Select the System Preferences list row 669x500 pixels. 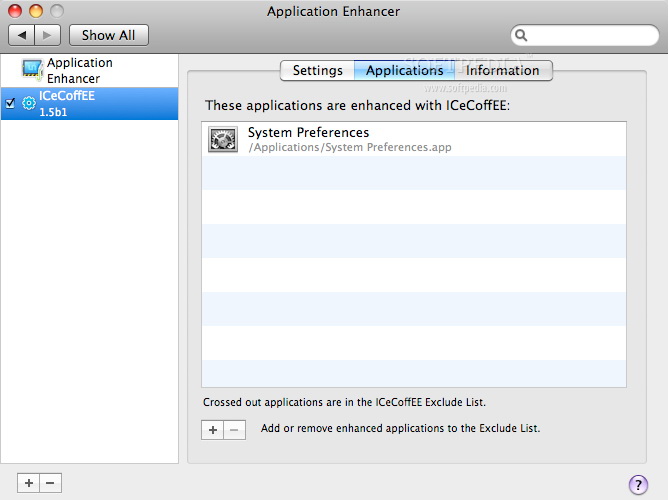pos(414,139)
